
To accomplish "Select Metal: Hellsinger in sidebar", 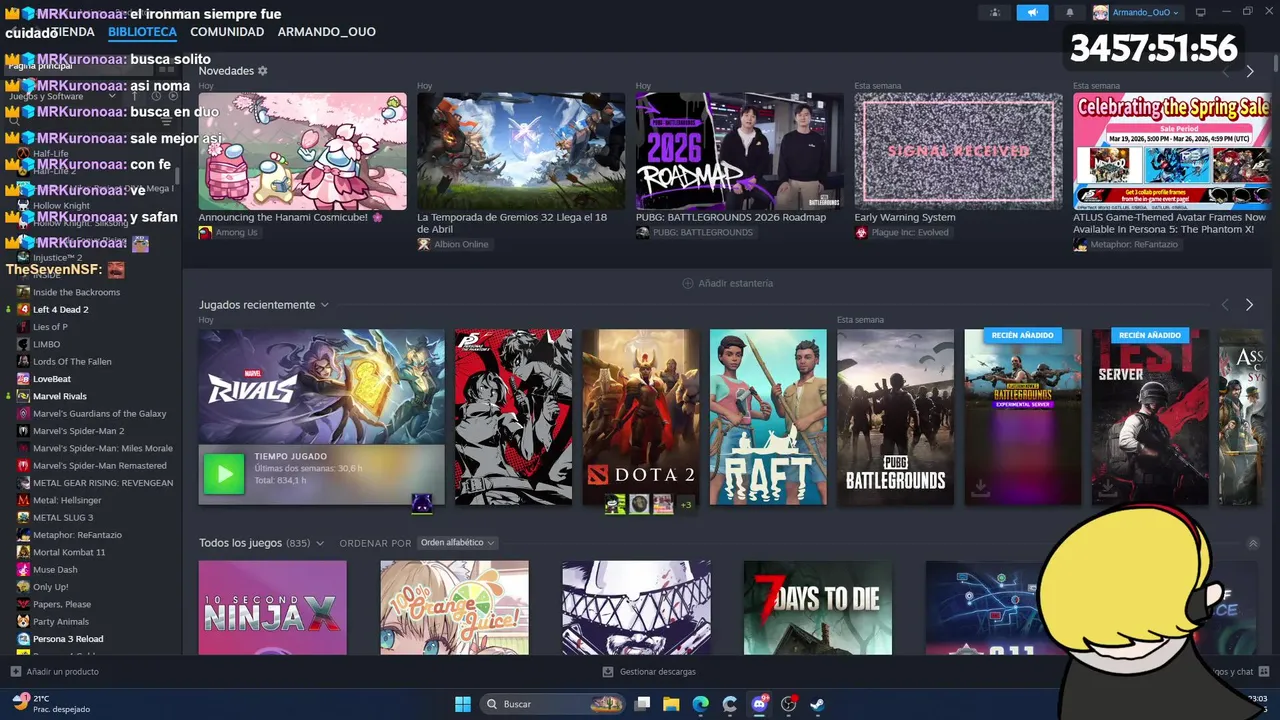I will pos(67,500).
